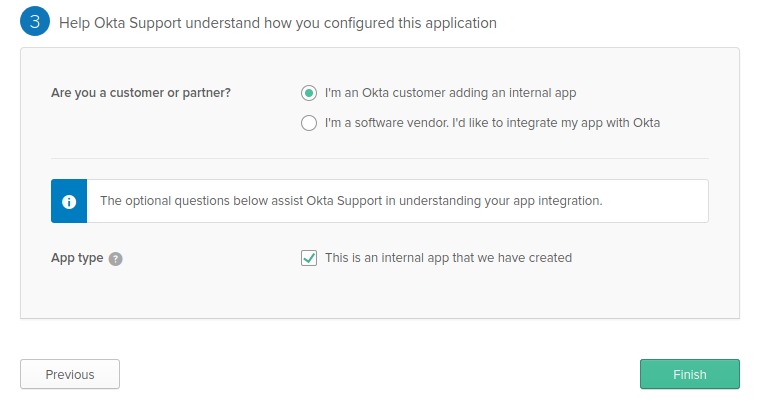This screenshot has height=408, width=760.
Task: Go back with the Previous button
Action: [70, 374]
